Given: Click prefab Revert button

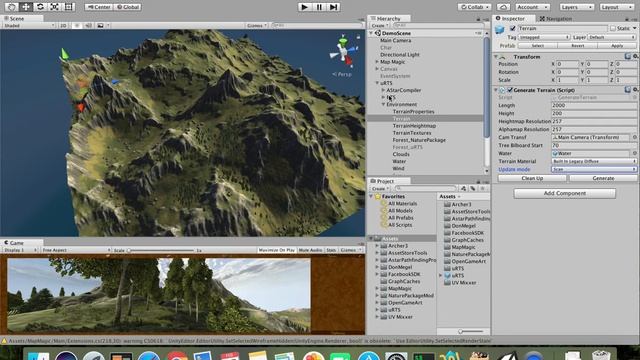Looking at the screenshot, I should pyautogui.click(x=578, y=46).
